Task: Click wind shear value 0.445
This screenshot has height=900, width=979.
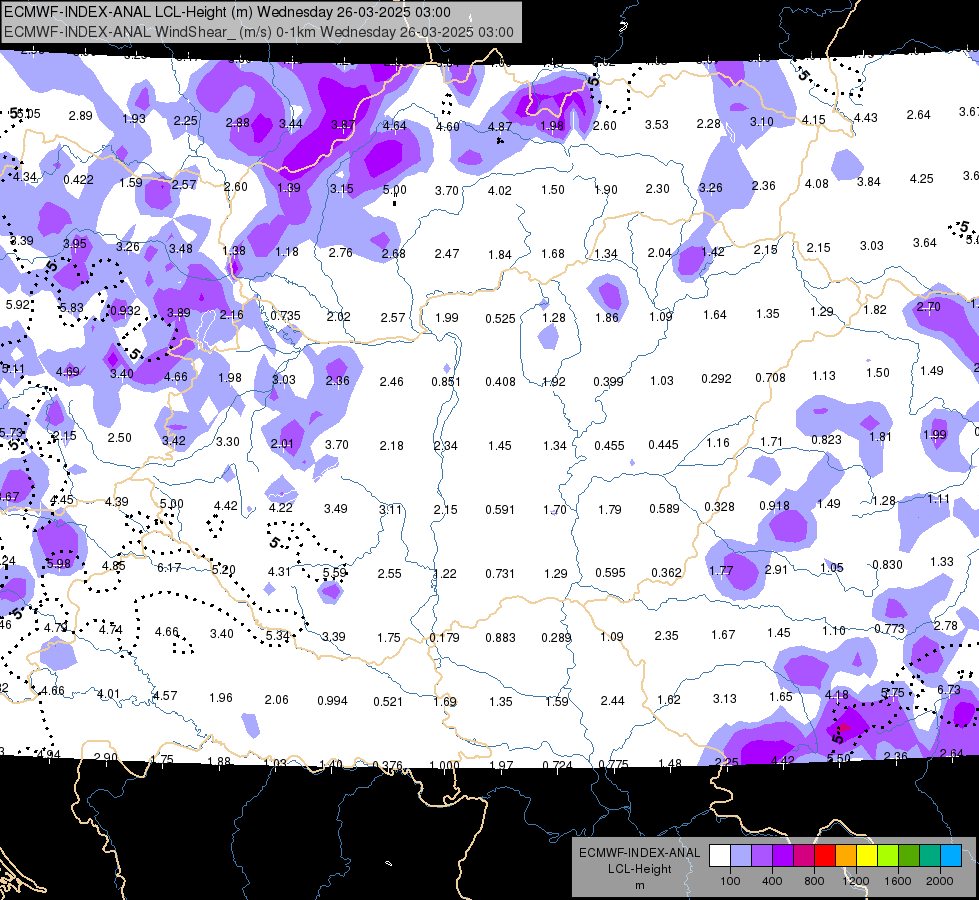Action: (x=664, y=445)
